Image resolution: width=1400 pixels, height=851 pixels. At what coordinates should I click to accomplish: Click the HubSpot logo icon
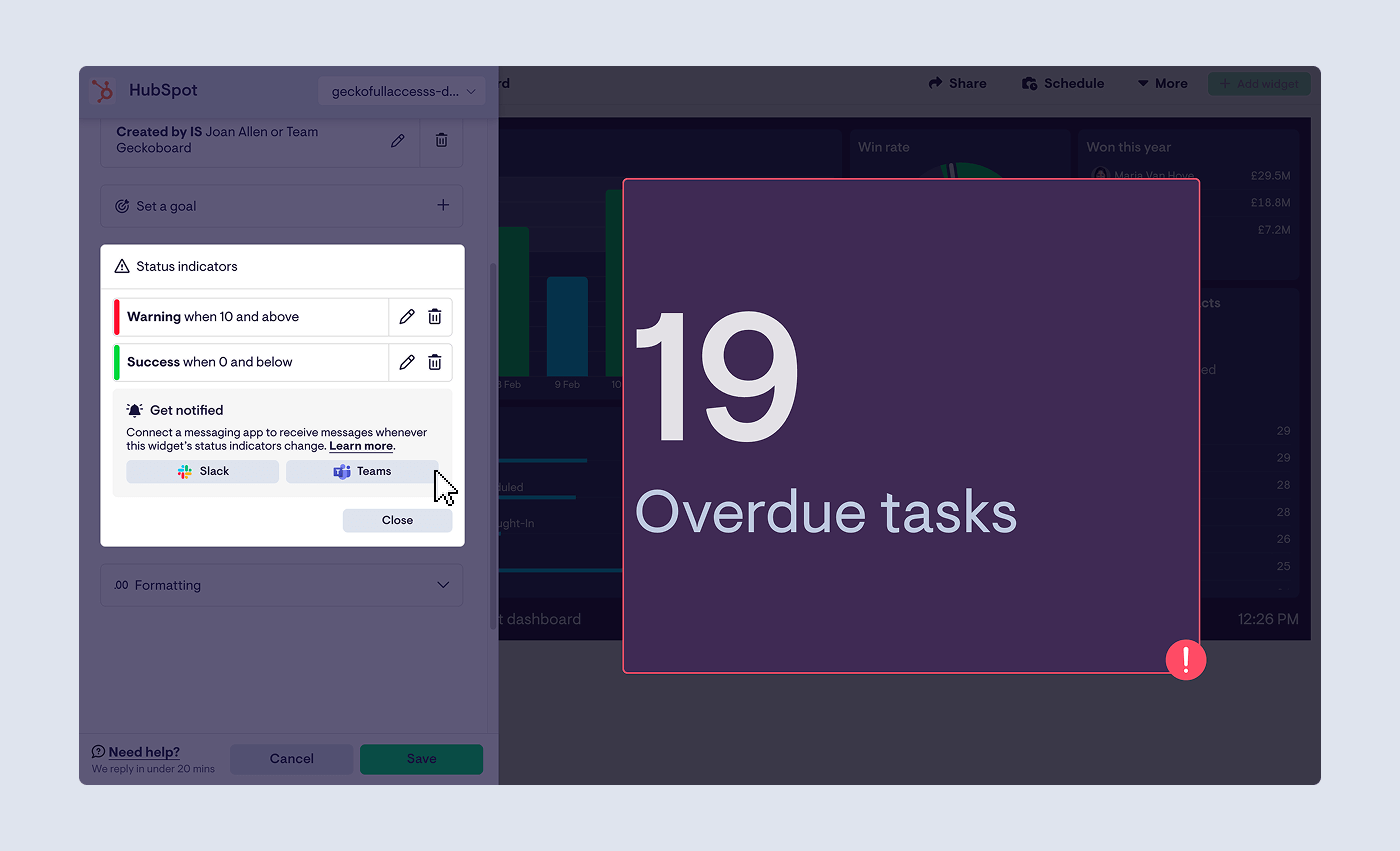[x=103, y=90]
